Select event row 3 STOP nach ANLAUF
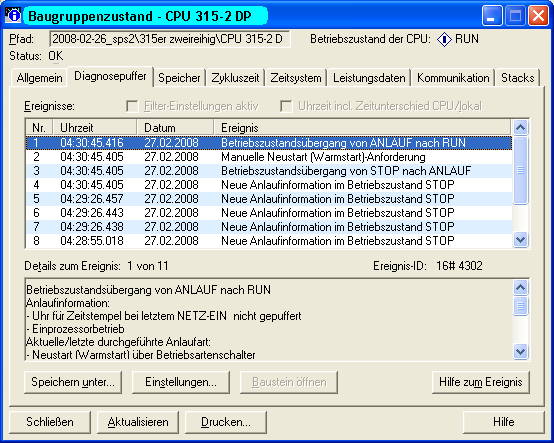Image resolution: width=554 pixels, height=443 pixels. click(269, 171)
